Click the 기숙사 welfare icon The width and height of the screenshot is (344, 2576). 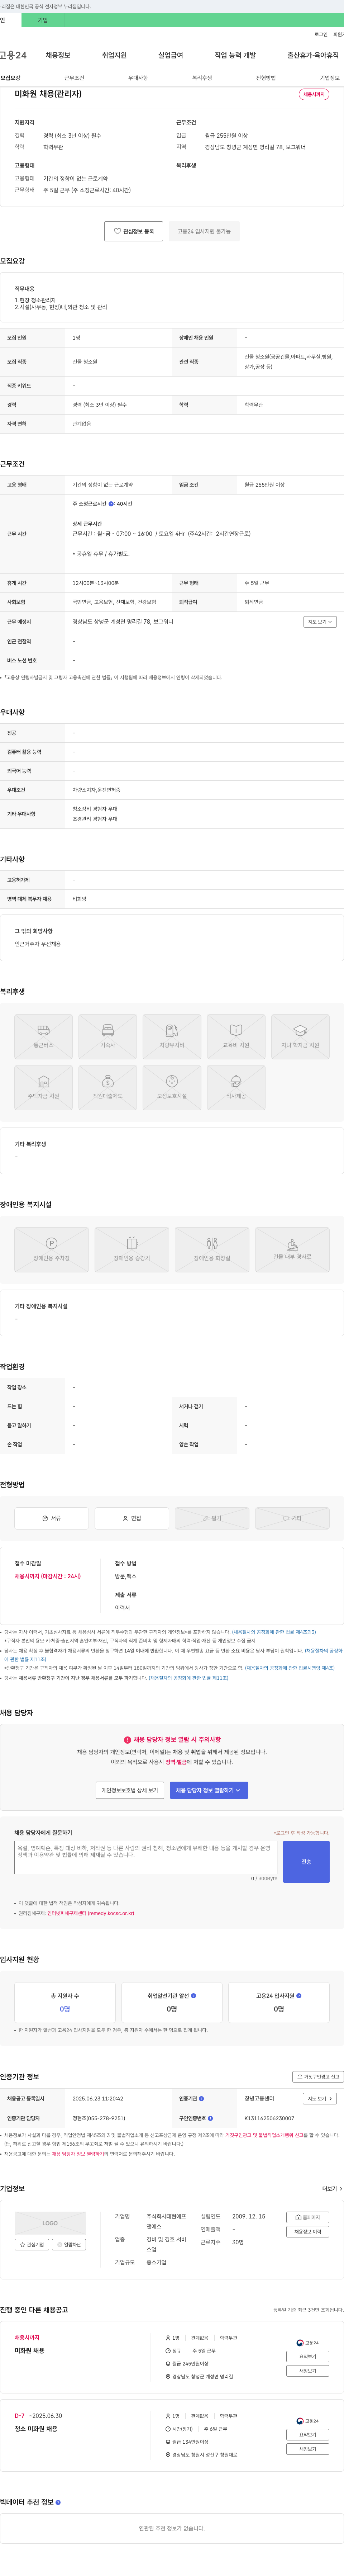pos(108,1036)
